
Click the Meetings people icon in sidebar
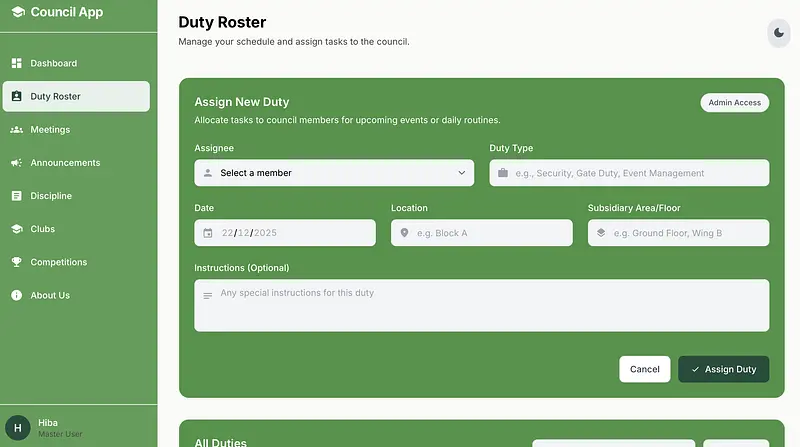click(16, 130)
